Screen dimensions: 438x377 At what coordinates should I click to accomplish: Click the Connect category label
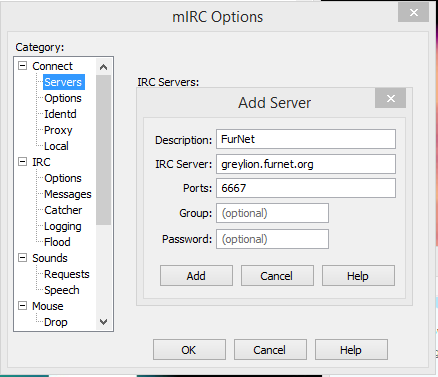click(52, 66)
